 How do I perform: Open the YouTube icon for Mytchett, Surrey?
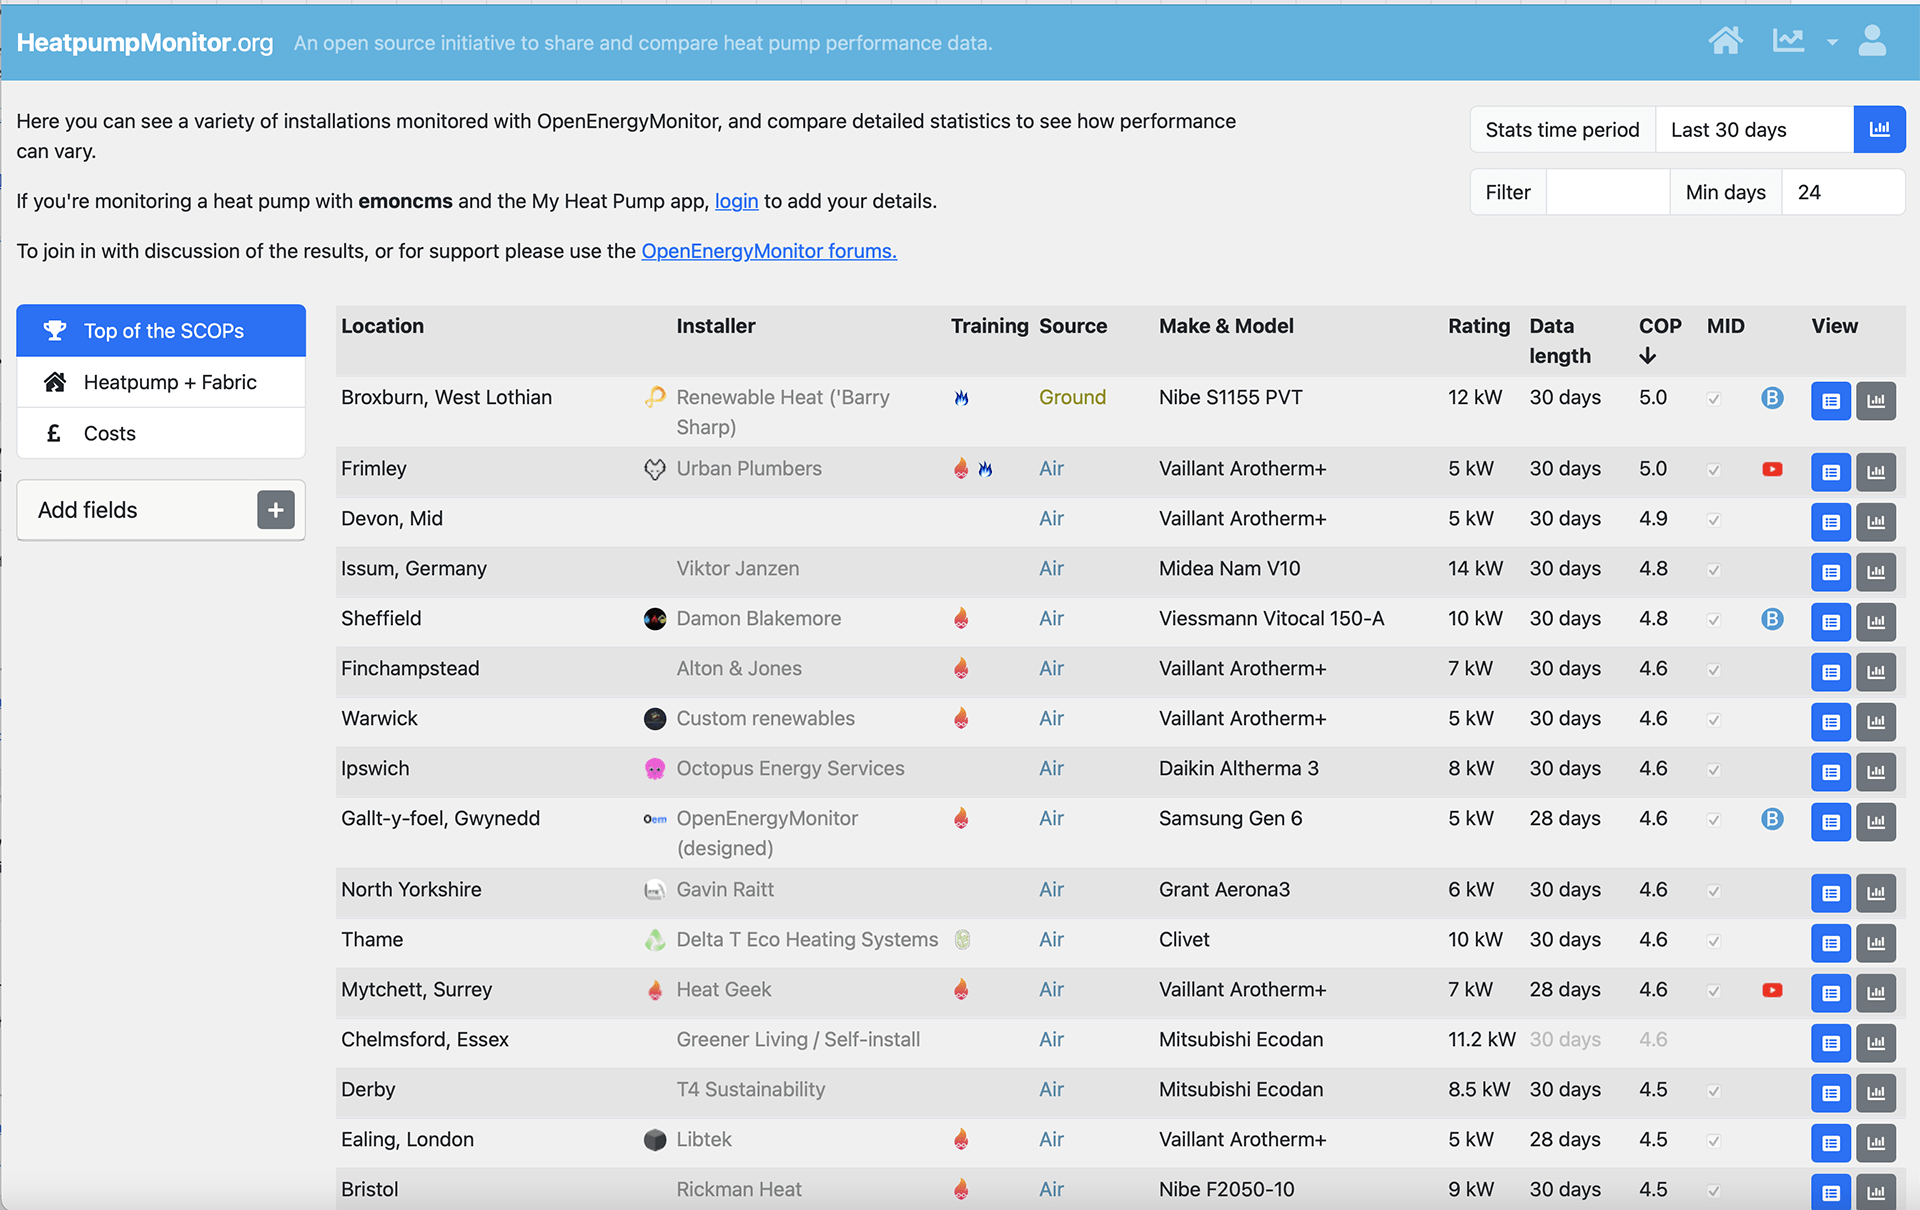[1772, 990]
